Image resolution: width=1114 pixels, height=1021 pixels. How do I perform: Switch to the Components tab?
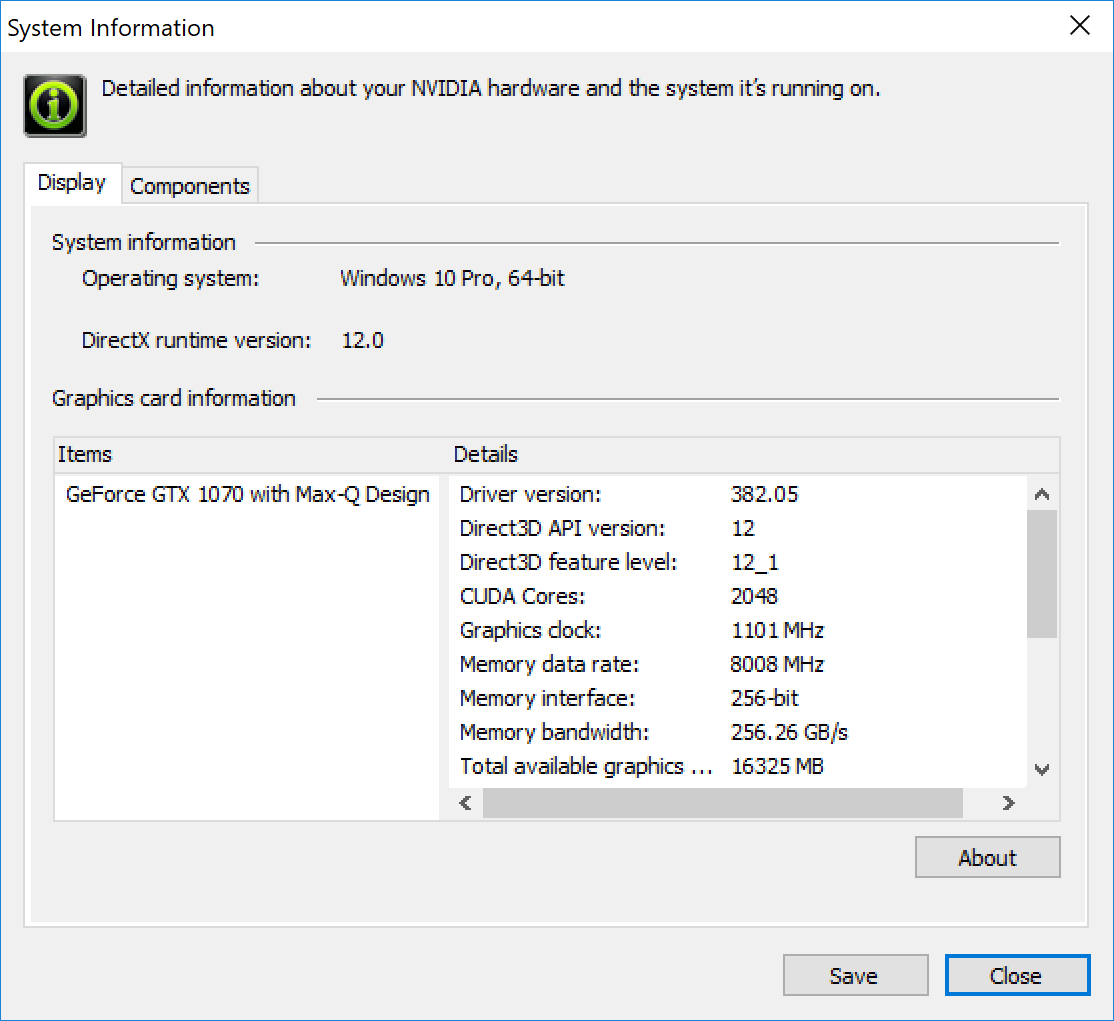coord(190,186)
